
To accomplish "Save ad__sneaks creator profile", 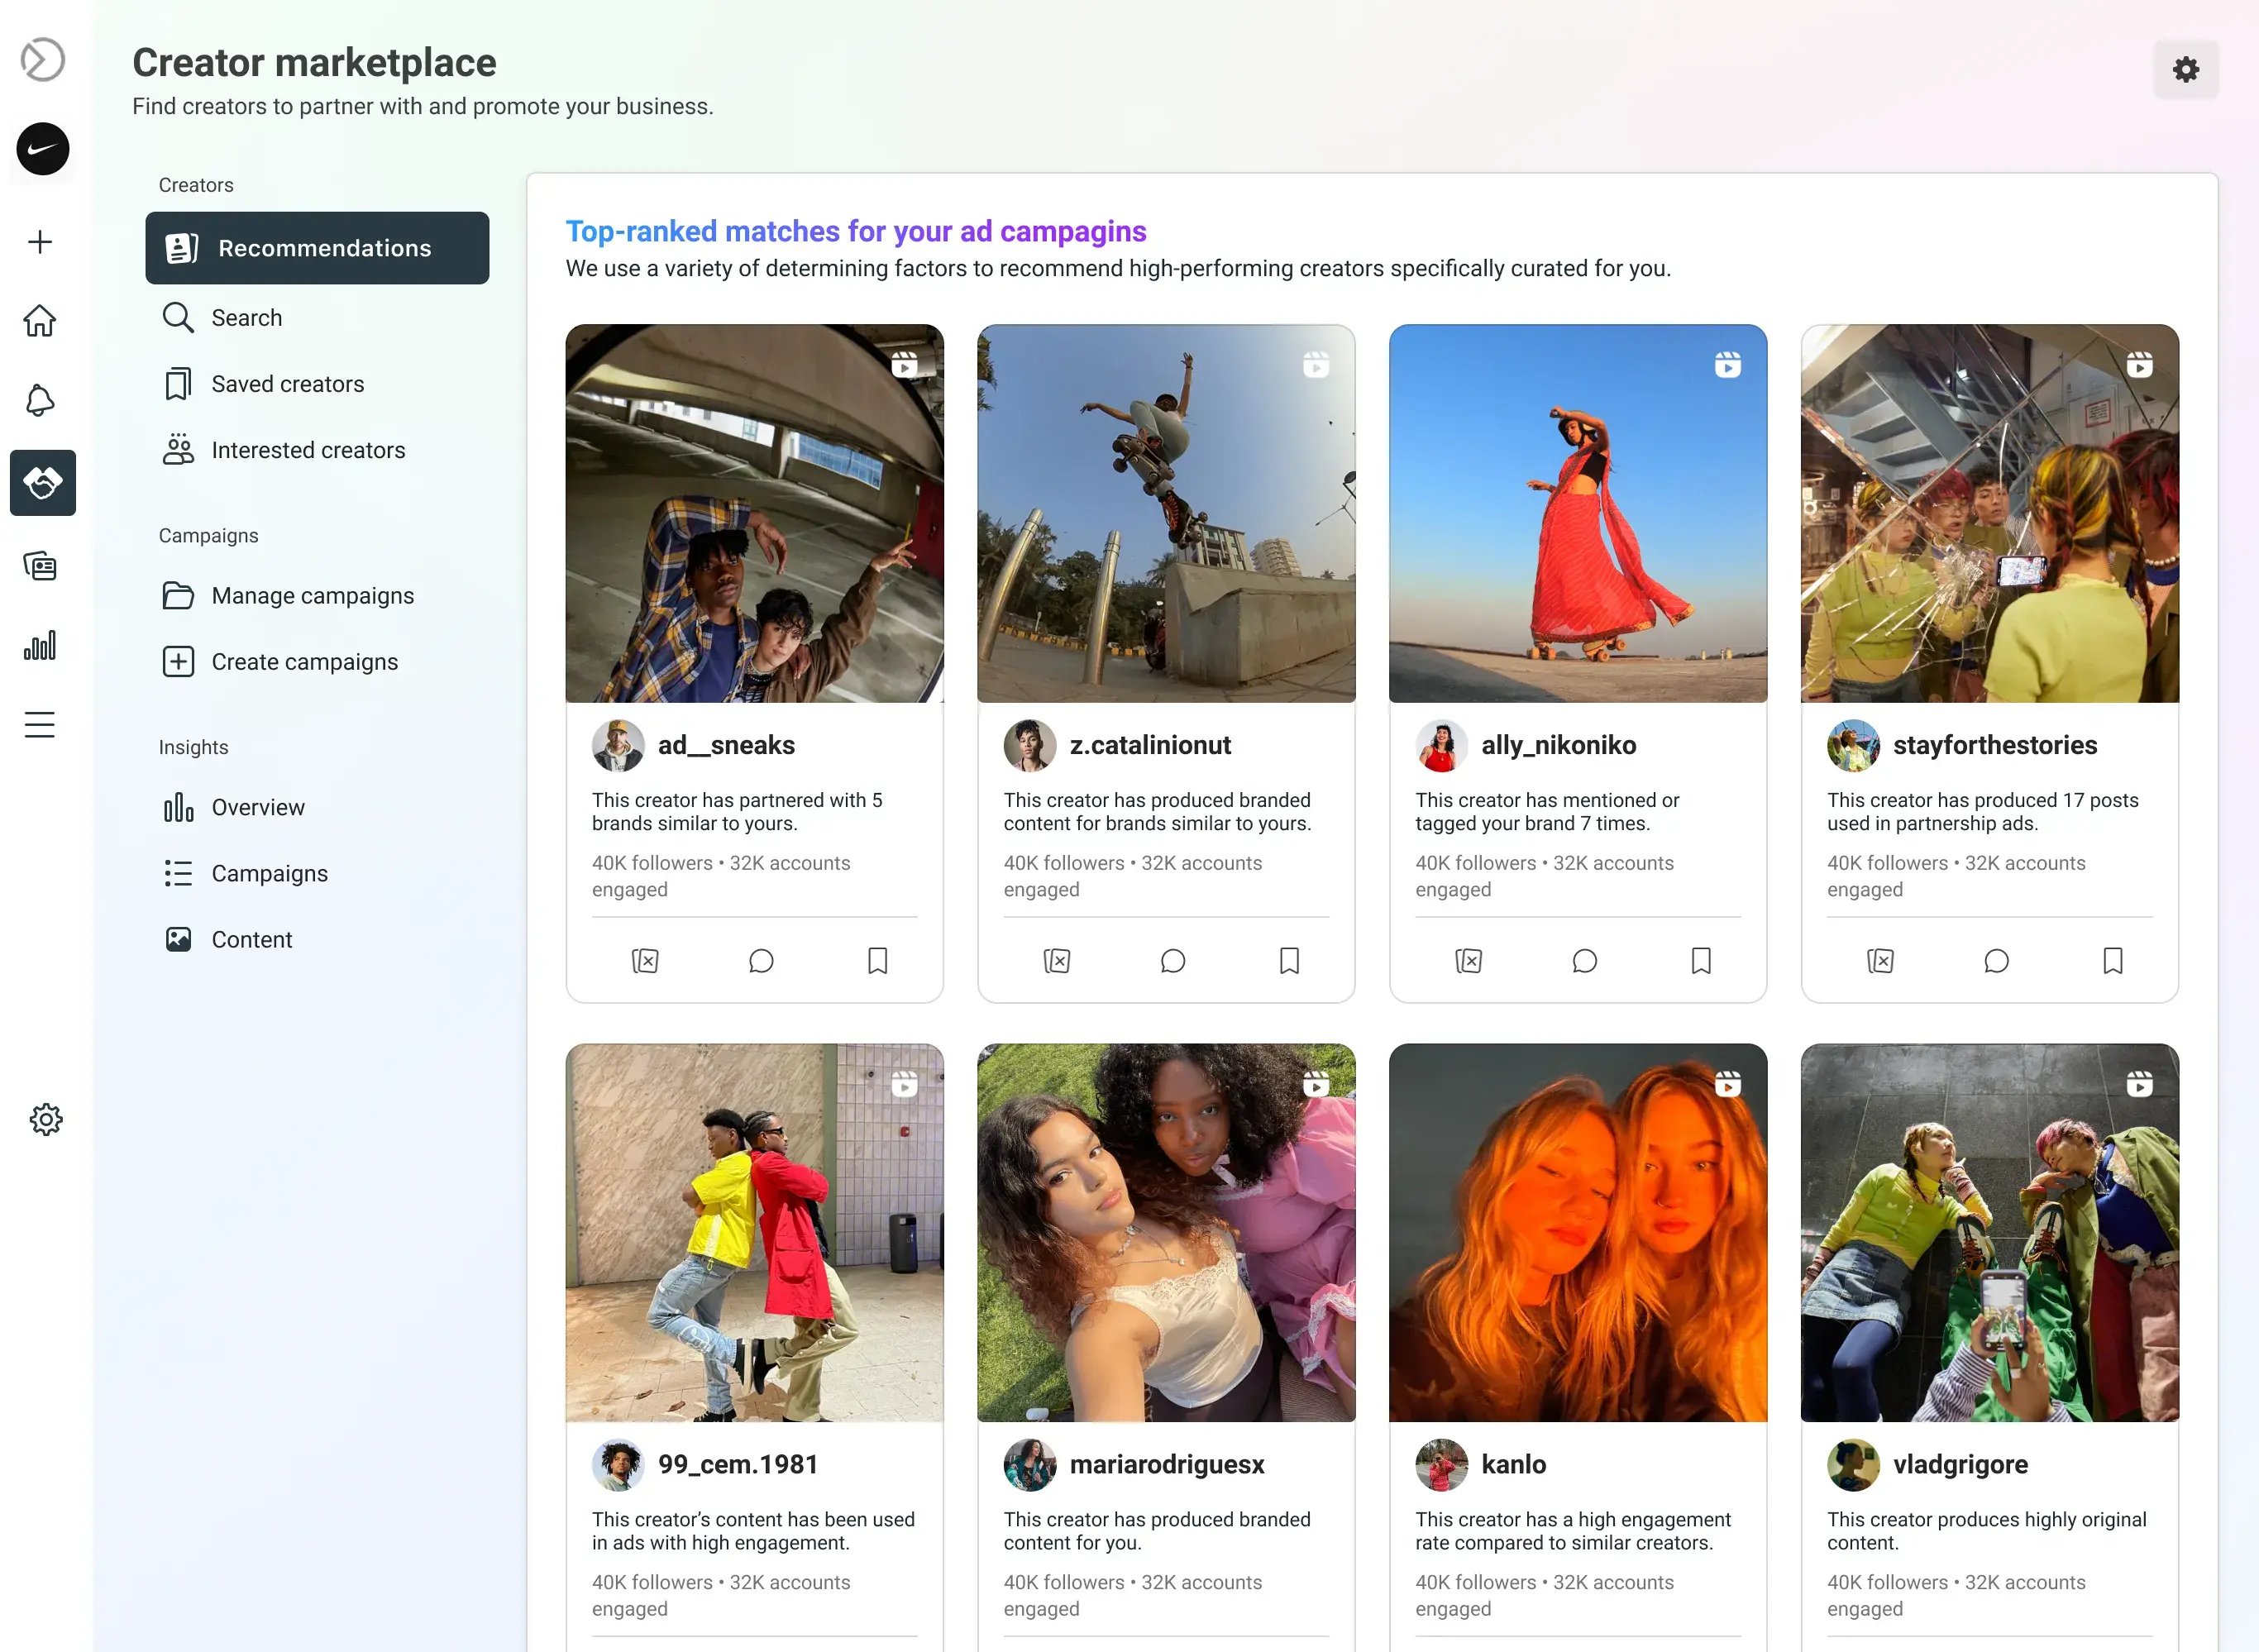I will [x=873, y=959].
